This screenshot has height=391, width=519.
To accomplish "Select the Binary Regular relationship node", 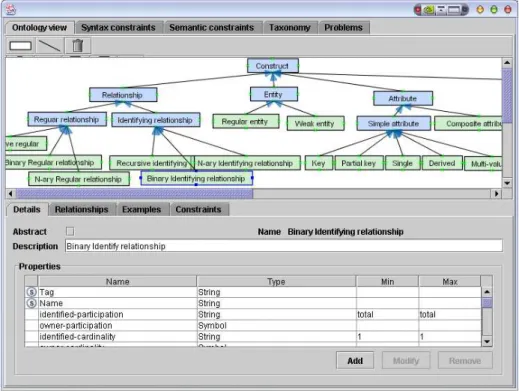I will [53, 162].
